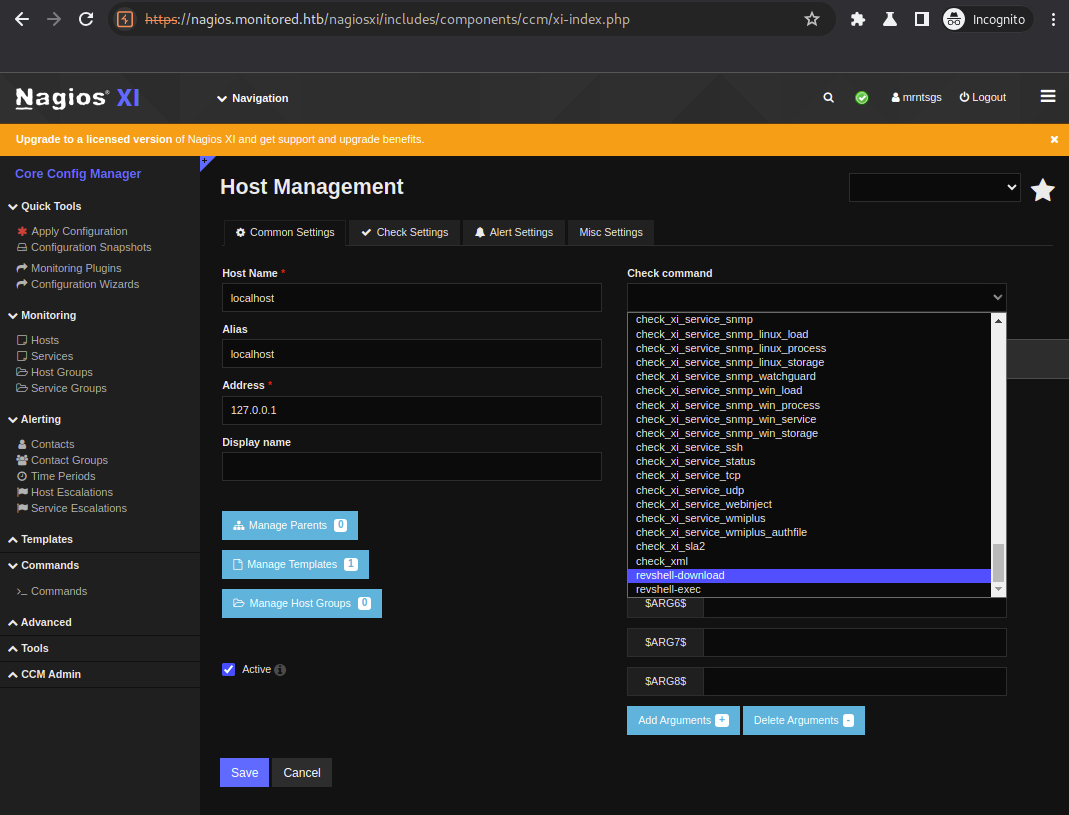Save the host configuration
This screenshot has width=1069, height=815.
point(244,772)
